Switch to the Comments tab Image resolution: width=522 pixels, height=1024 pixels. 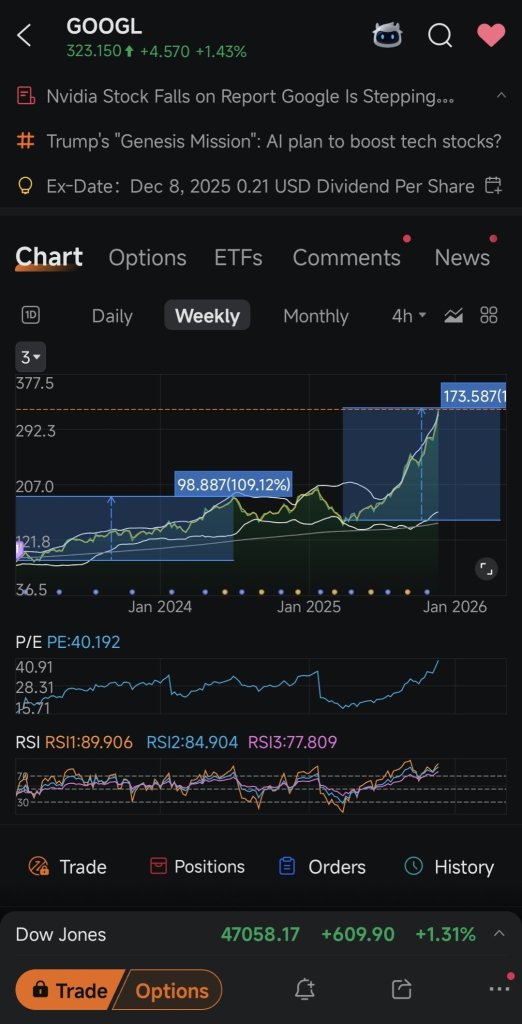point(346,257)
